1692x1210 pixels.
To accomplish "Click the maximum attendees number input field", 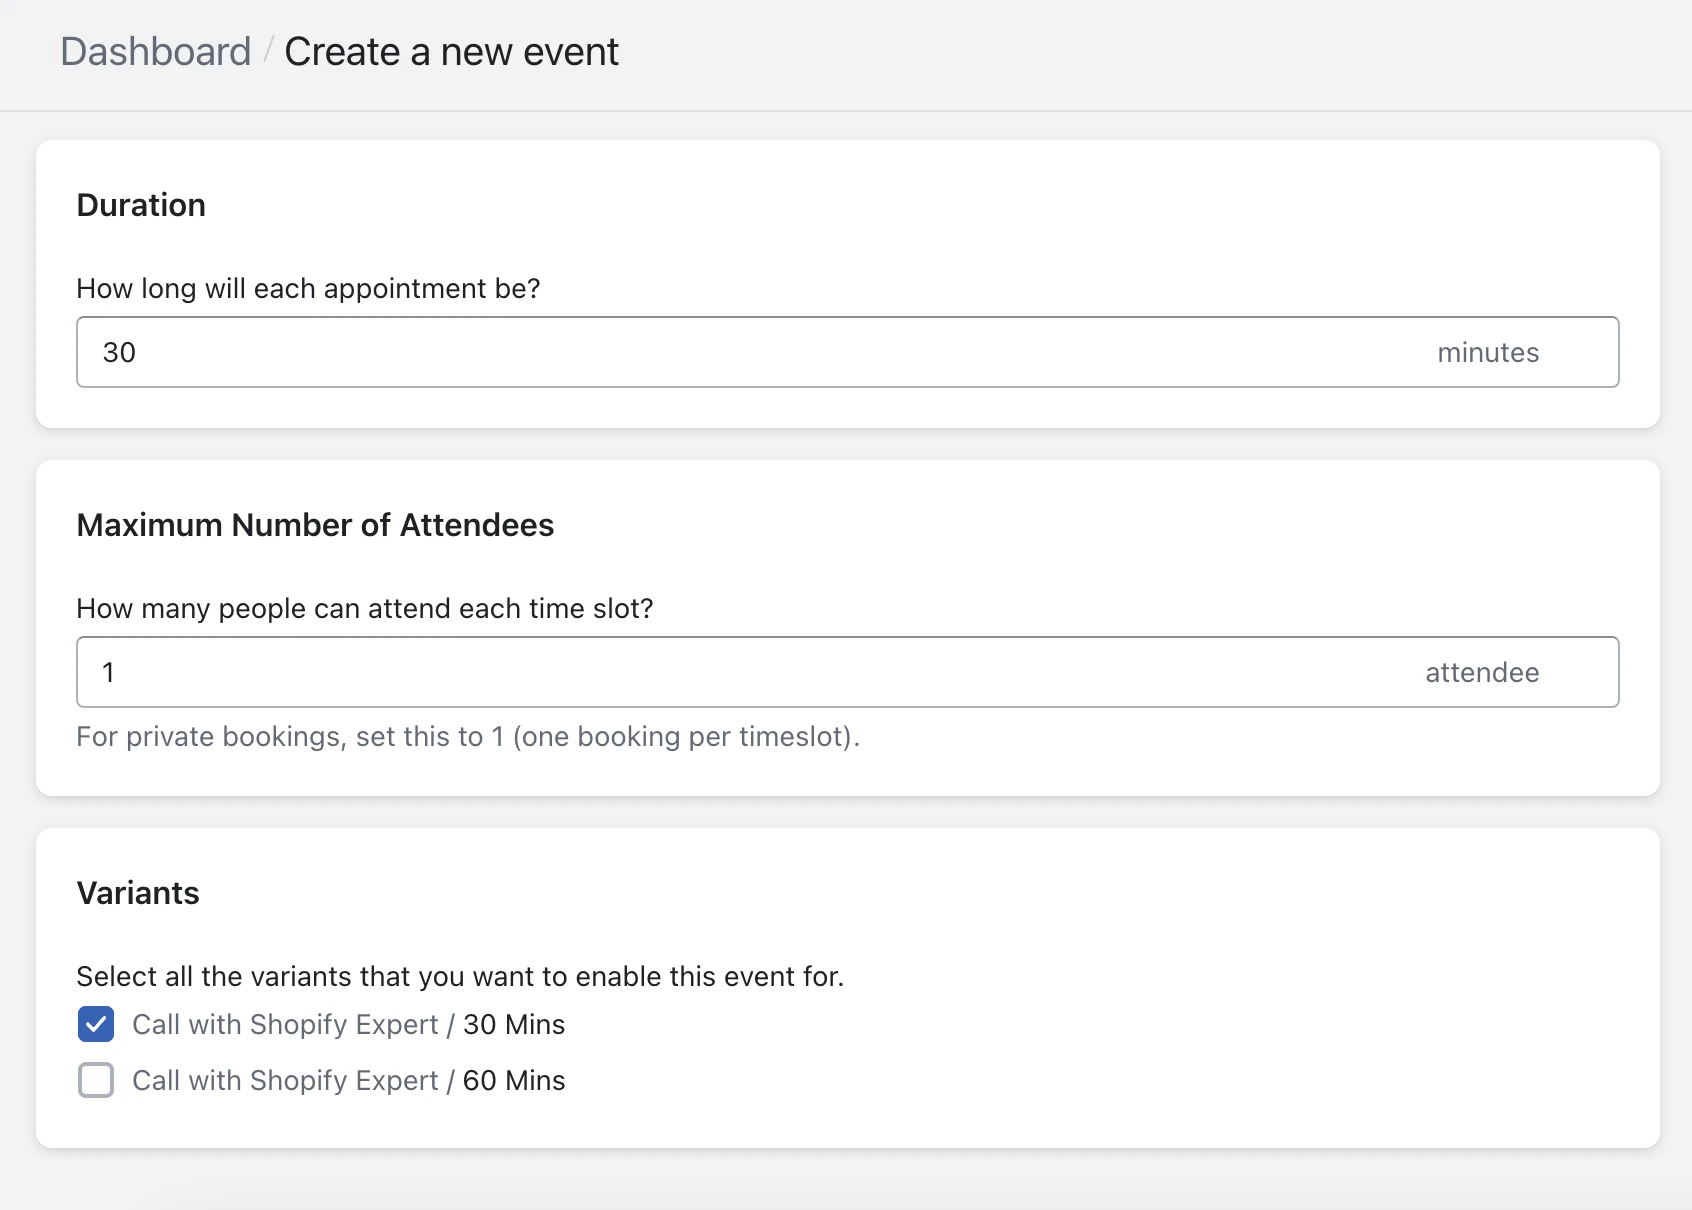I will [847, 672].
